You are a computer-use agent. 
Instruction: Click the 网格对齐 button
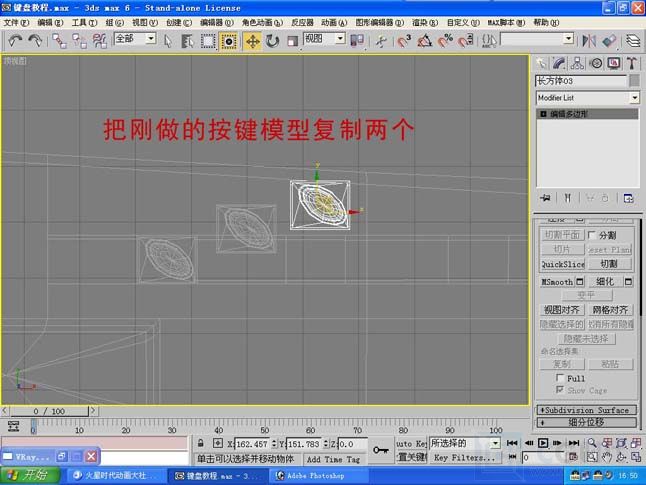pyautogui.click(x=610, y=310)
